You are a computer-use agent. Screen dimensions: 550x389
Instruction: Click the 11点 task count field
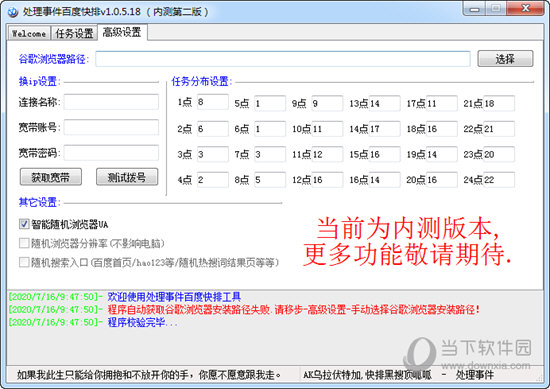(x=327, y=154)
